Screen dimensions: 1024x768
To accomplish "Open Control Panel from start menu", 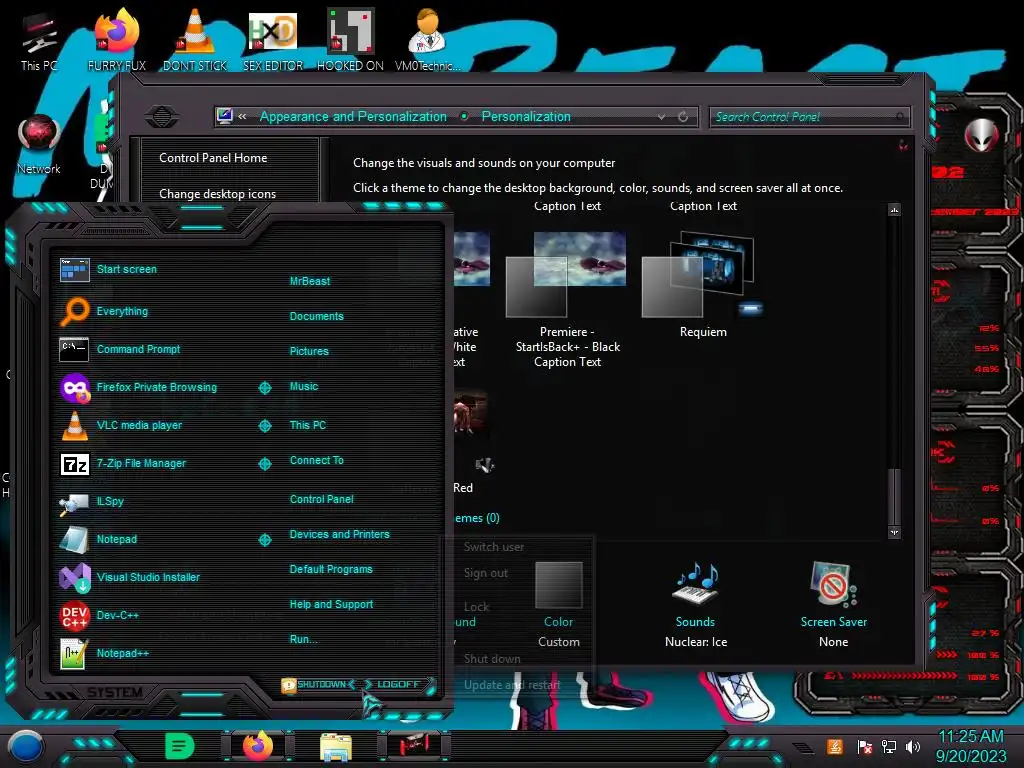I will [321, 499].
